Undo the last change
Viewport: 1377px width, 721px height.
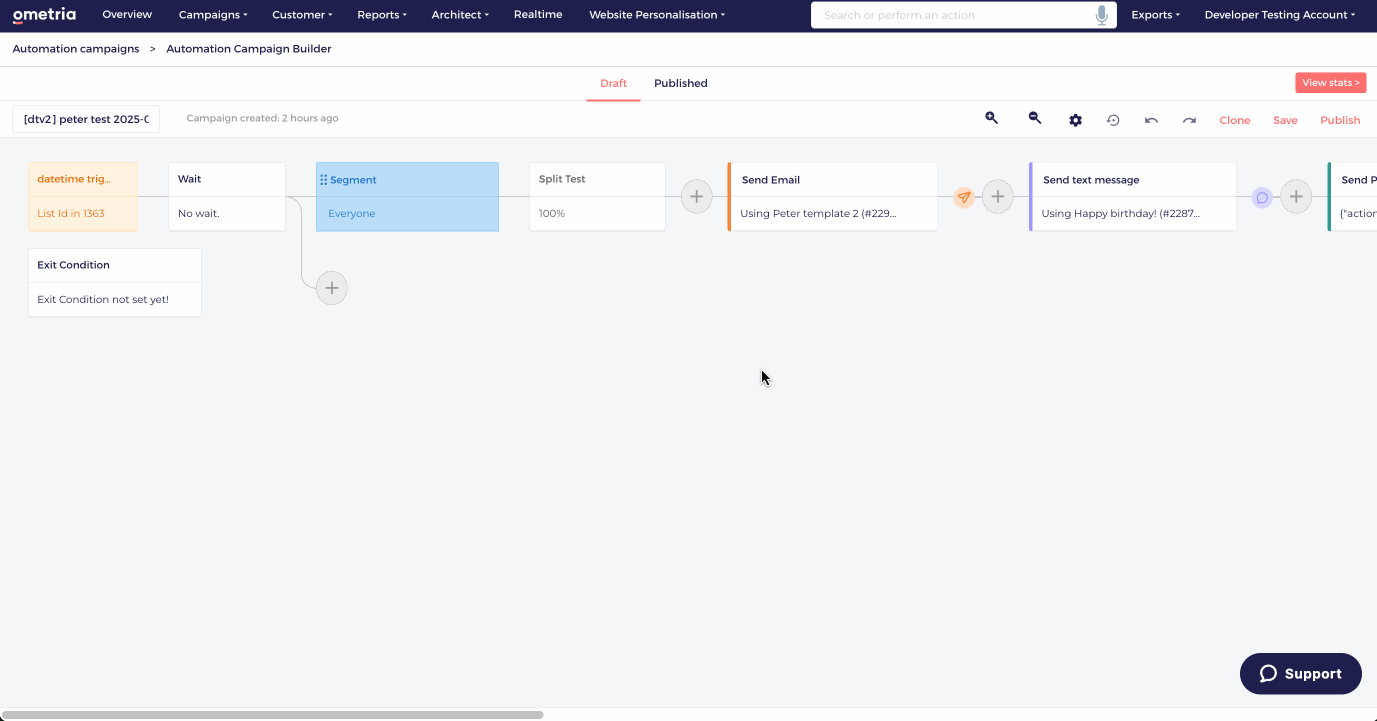coord(1151,120)
